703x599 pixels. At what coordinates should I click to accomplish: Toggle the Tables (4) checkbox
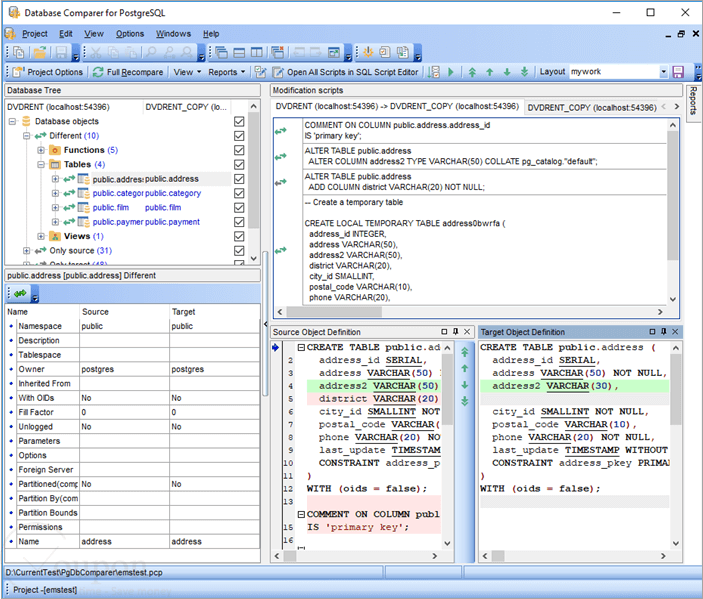click(239, 165)
